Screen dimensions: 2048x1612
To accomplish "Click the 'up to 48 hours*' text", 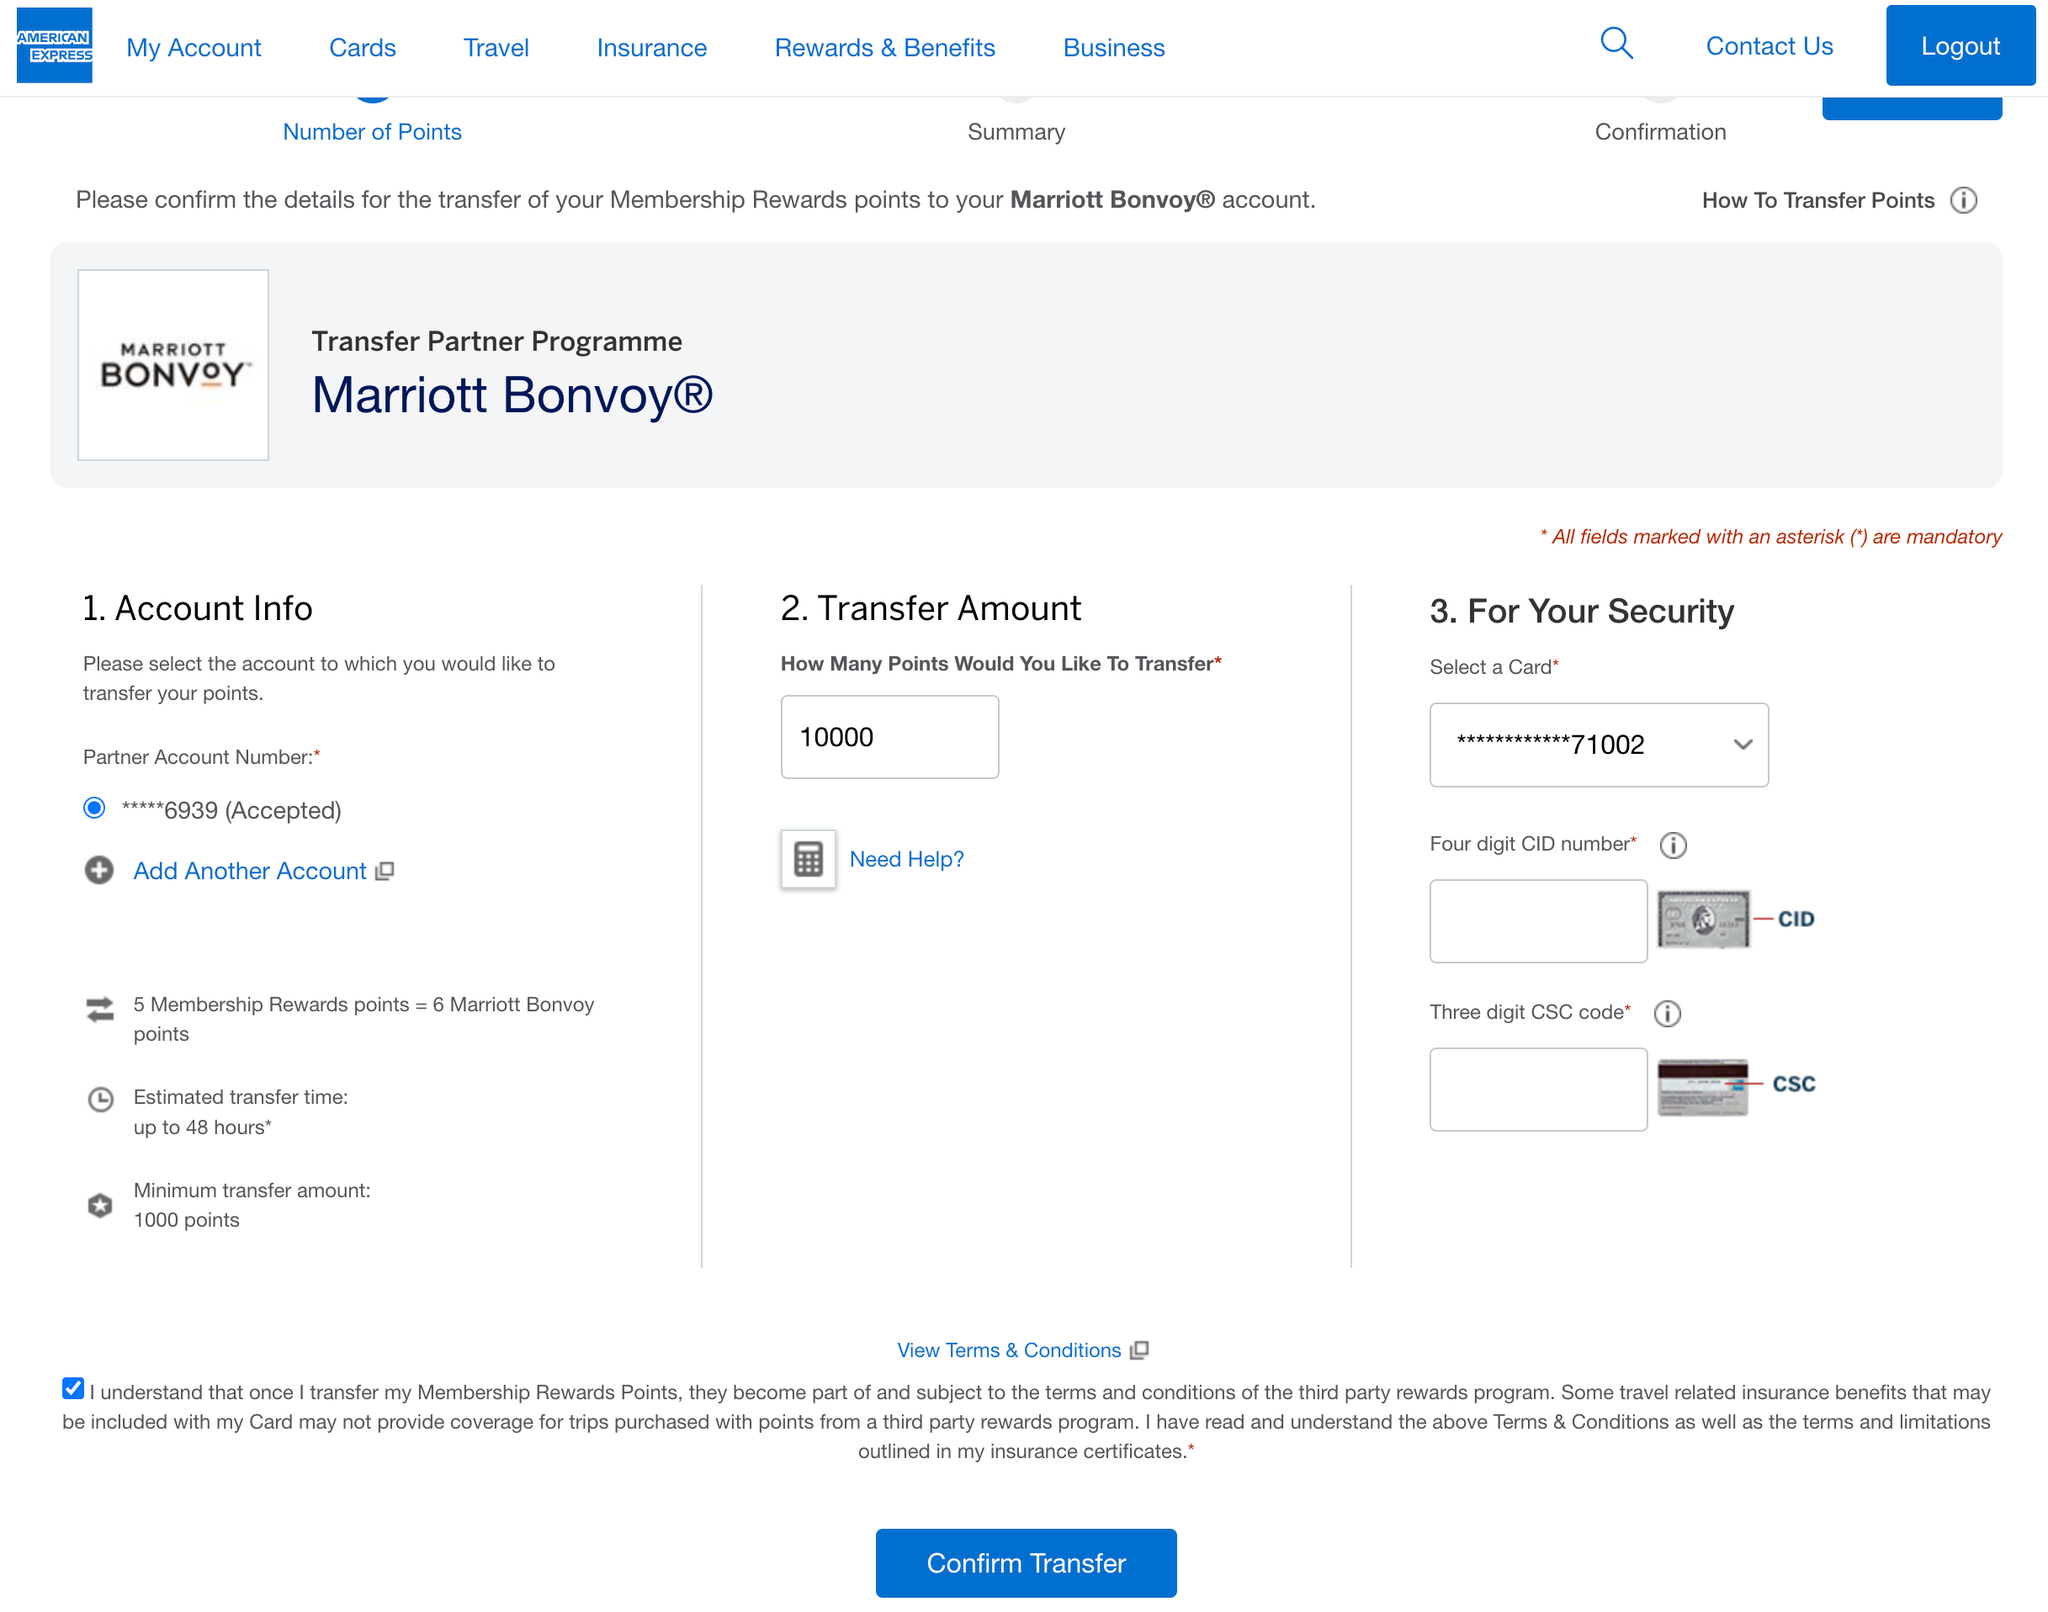I will (202, 1127).
